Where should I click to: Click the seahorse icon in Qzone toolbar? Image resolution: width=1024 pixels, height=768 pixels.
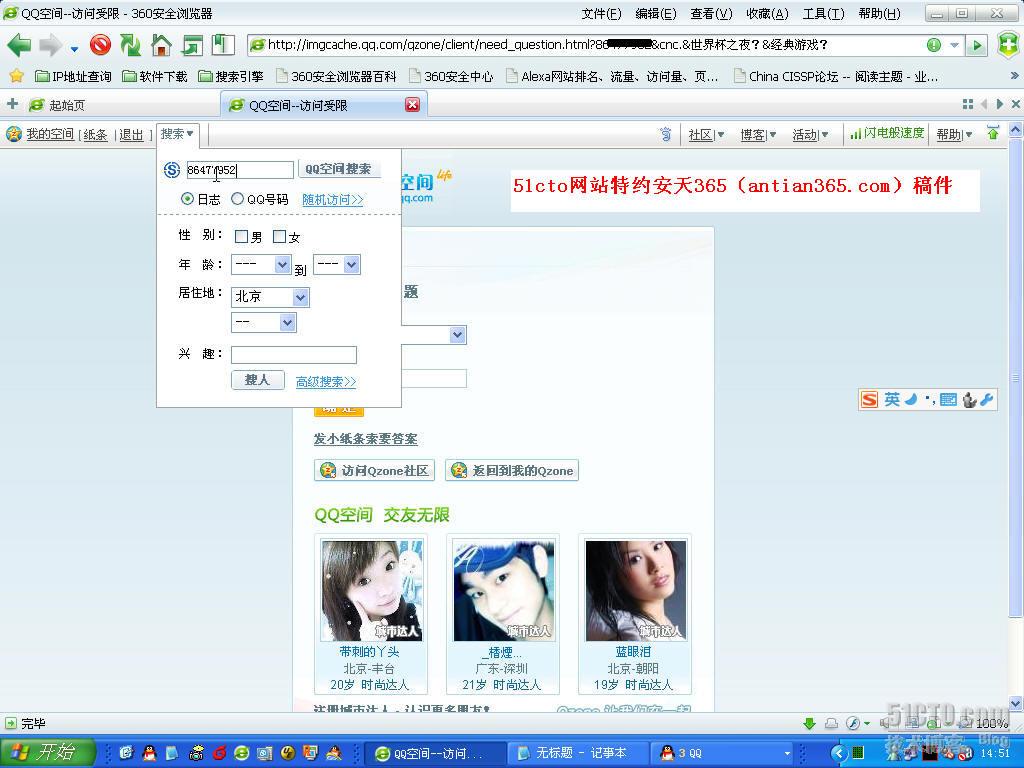665,134
